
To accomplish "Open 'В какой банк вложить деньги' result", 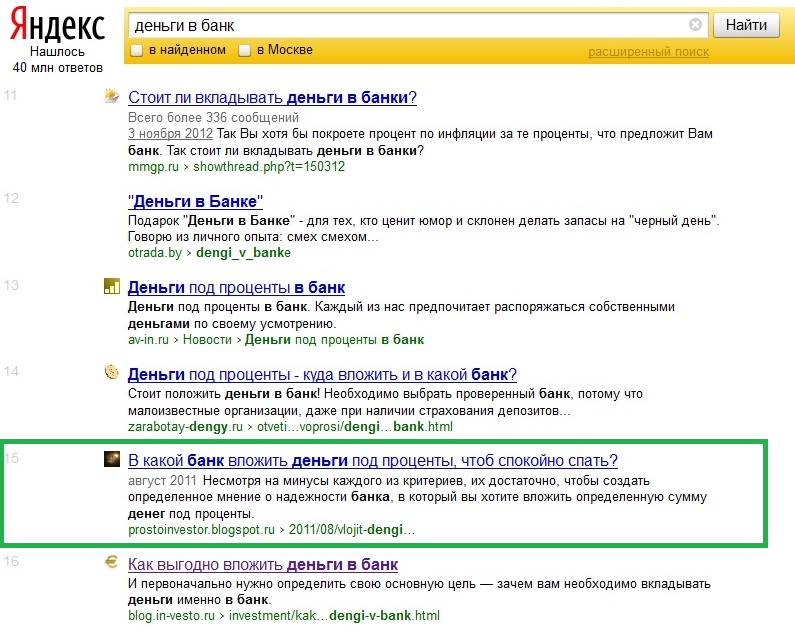I will [x=373, y=461].
